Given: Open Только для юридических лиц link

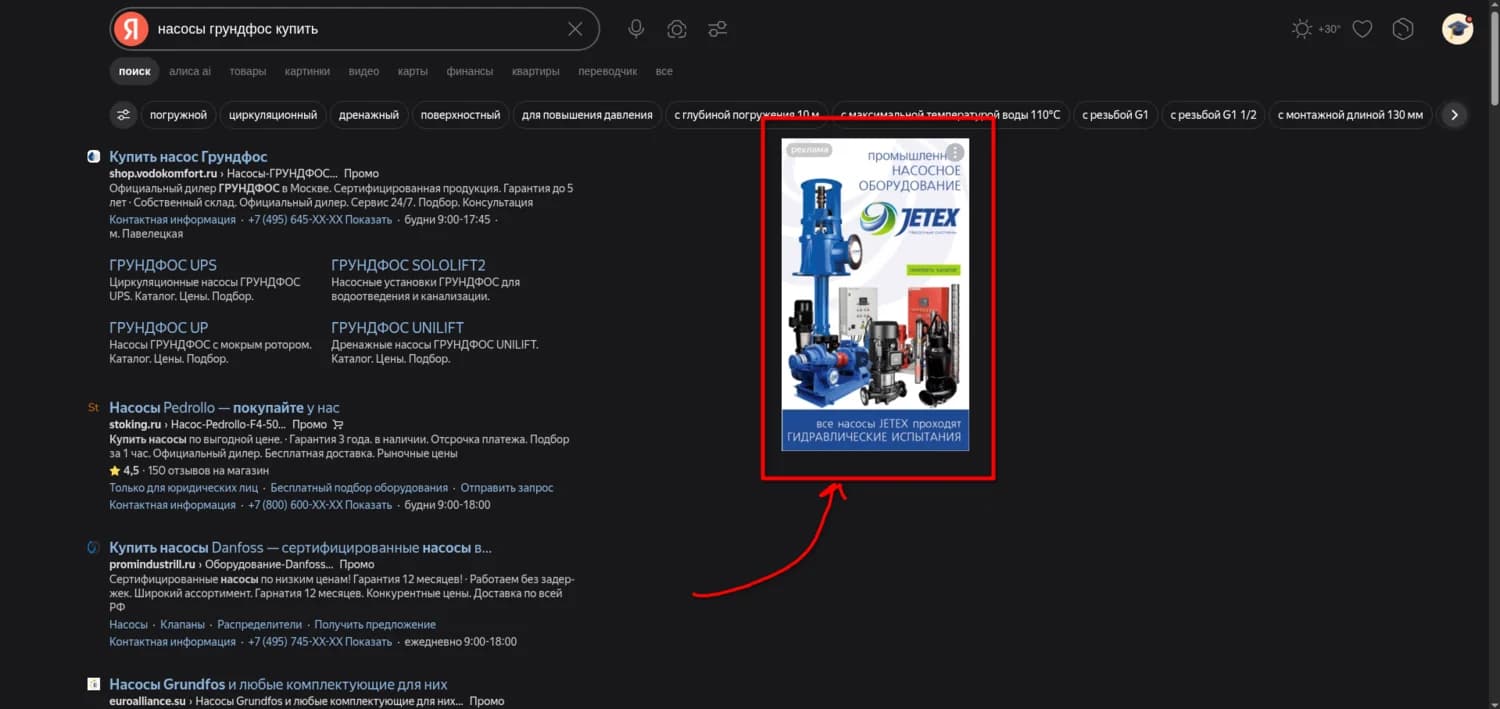Looking at the screenshot, I should click(184, 488).
